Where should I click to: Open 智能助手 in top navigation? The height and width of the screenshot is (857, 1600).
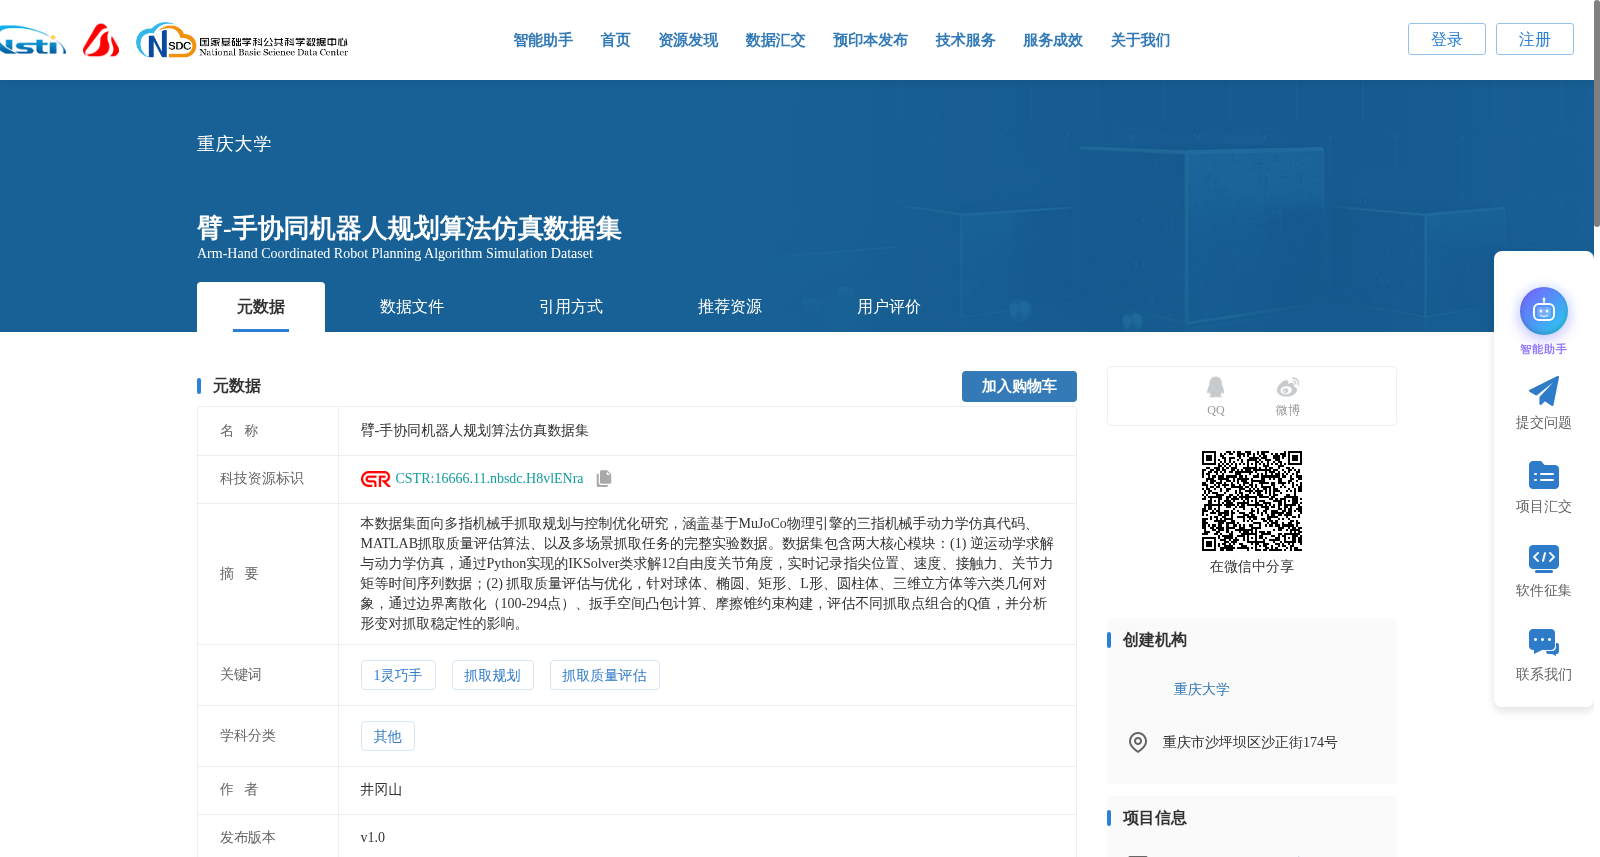click(543, 40)
